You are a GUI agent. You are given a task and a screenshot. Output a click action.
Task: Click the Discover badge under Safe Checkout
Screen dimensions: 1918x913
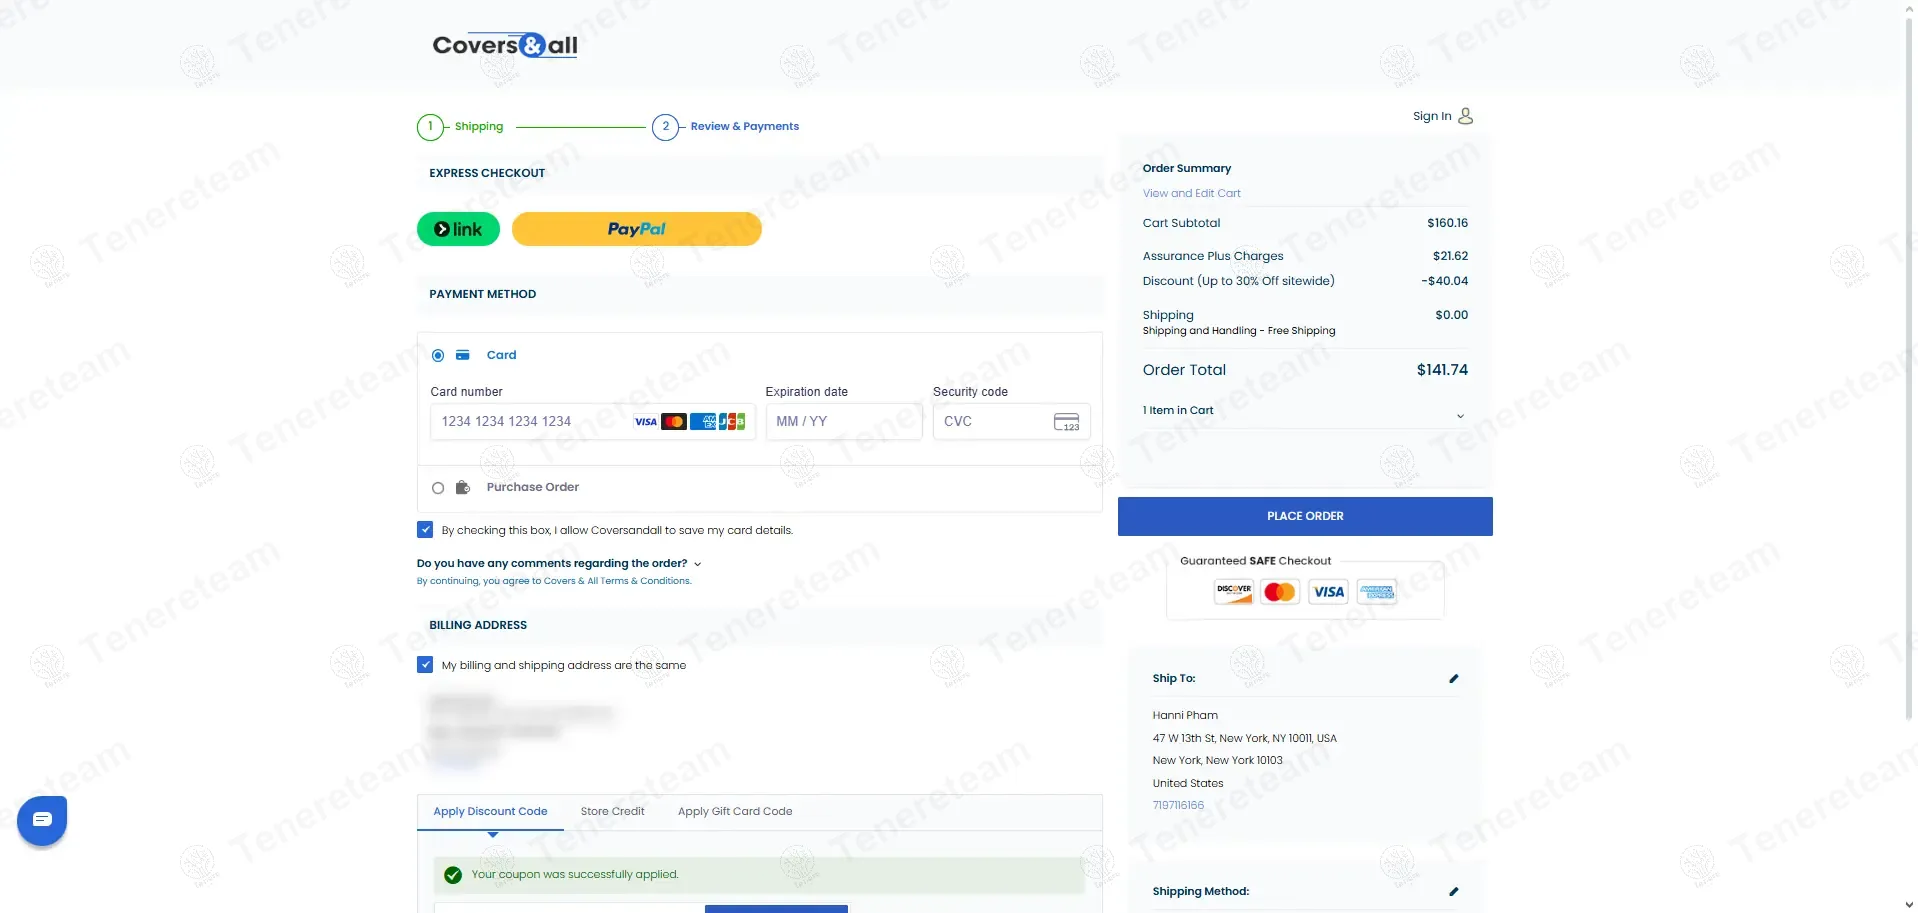coord(1234,592)
